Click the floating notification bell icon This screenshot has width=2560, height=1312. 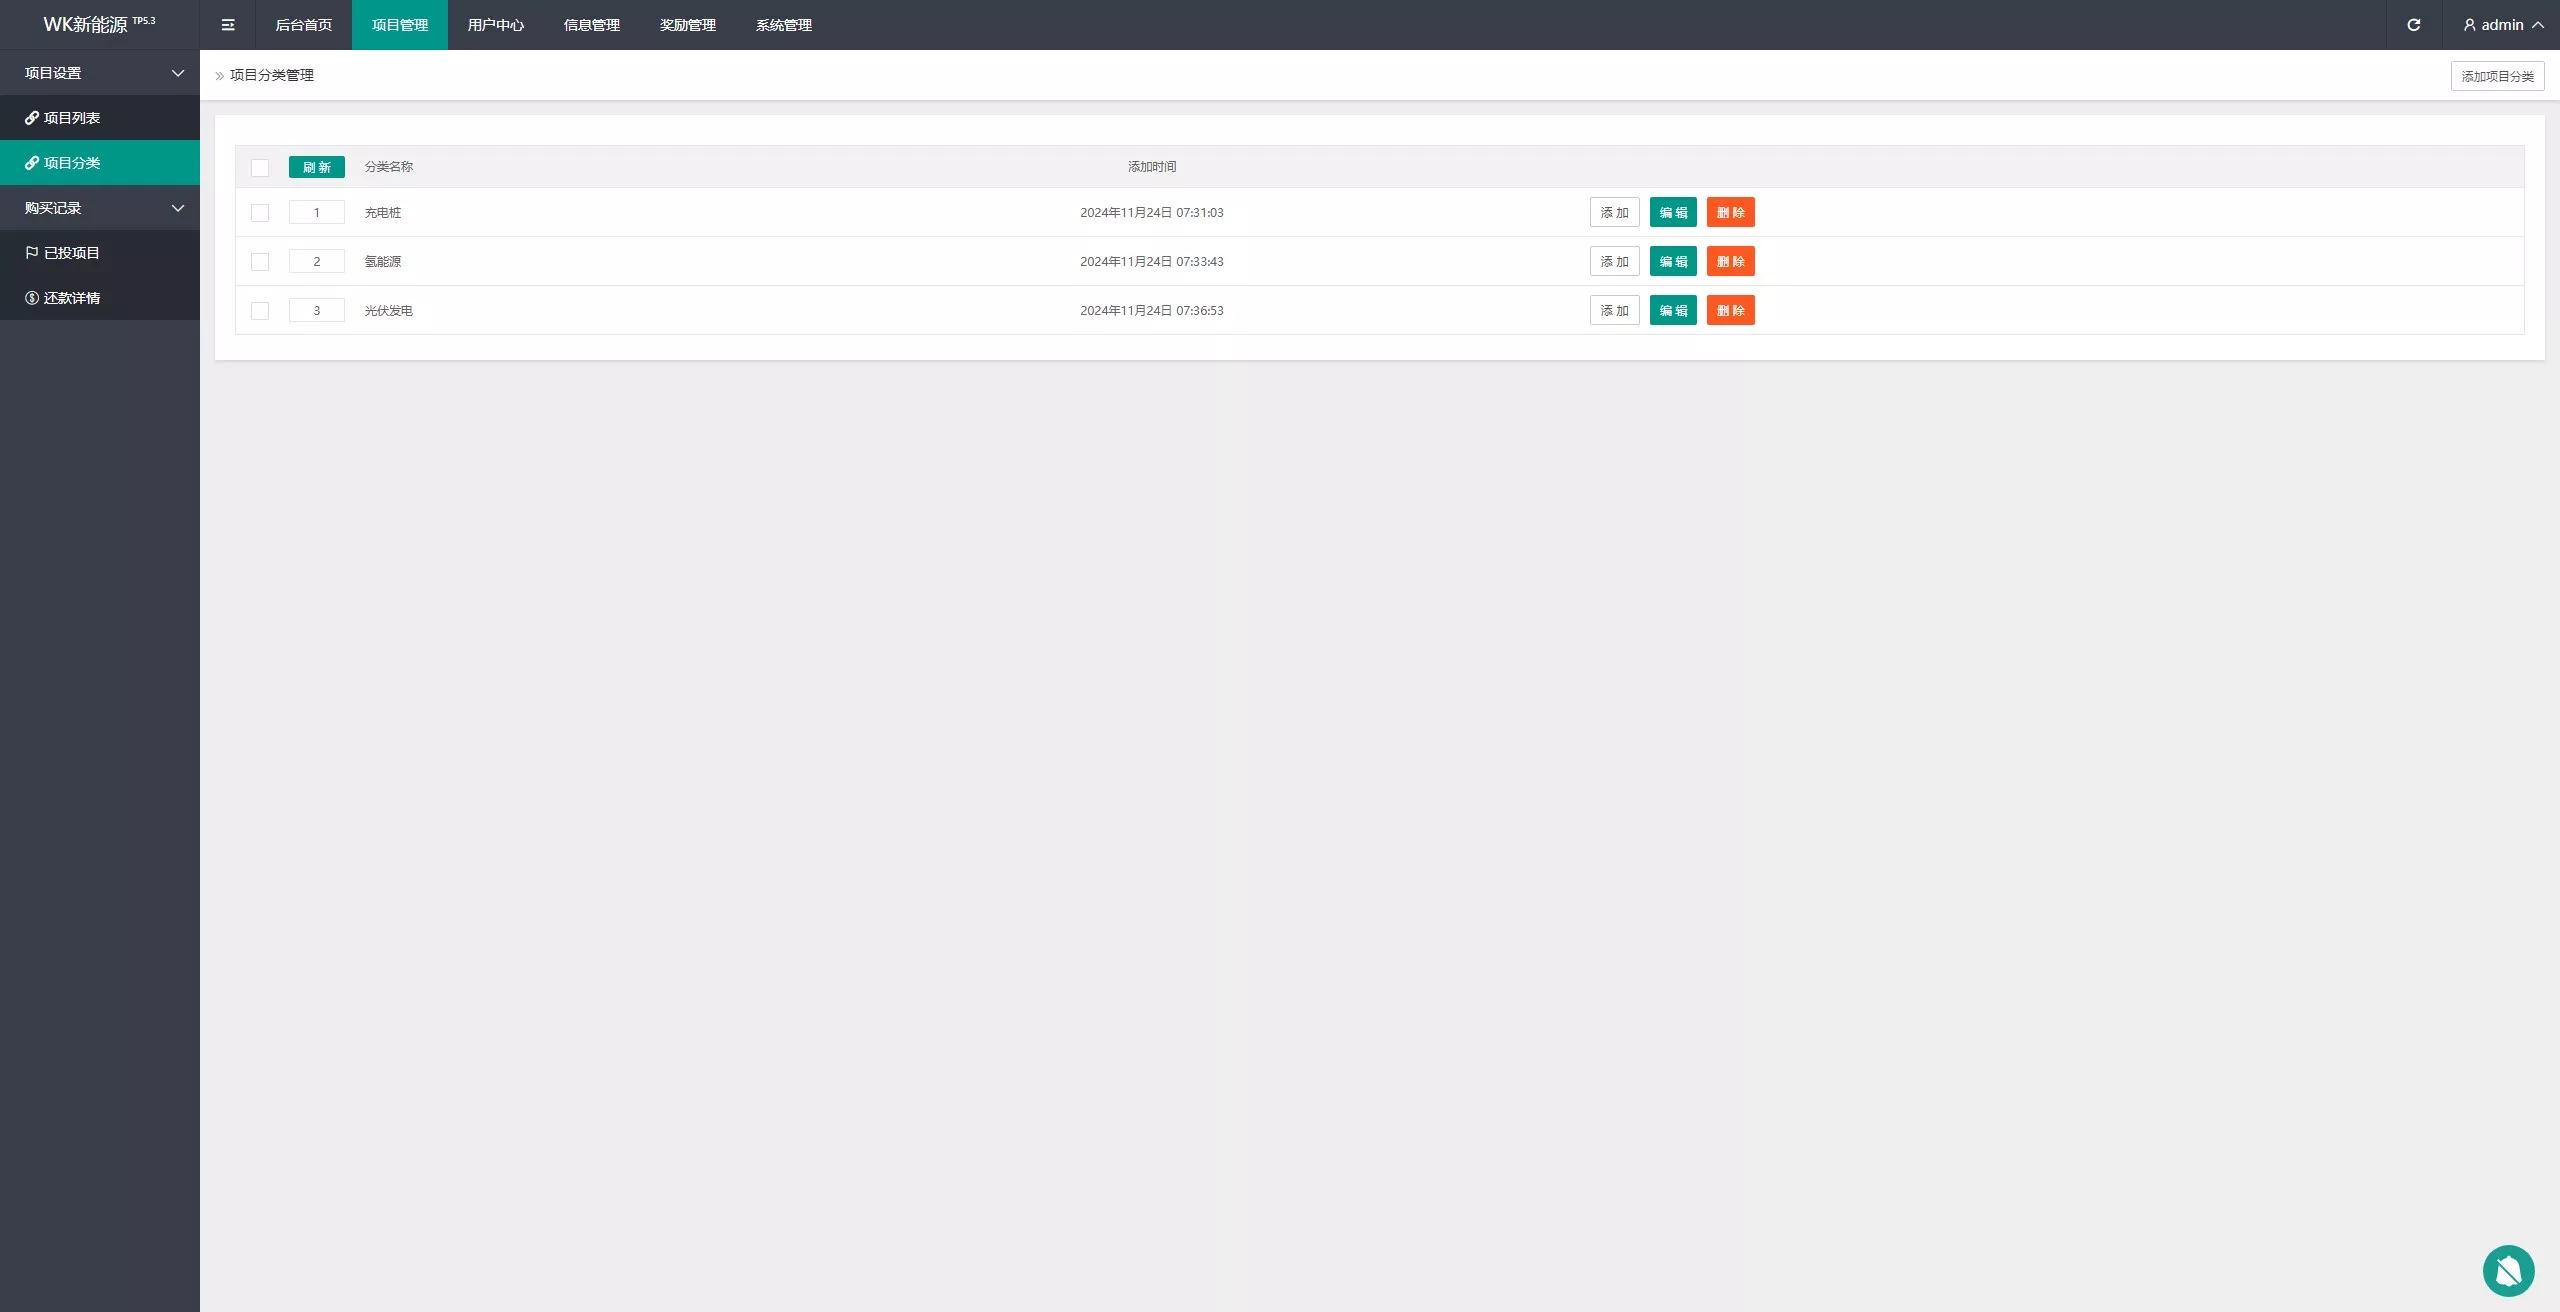pyautogui.click(x=2508, y=1270)
